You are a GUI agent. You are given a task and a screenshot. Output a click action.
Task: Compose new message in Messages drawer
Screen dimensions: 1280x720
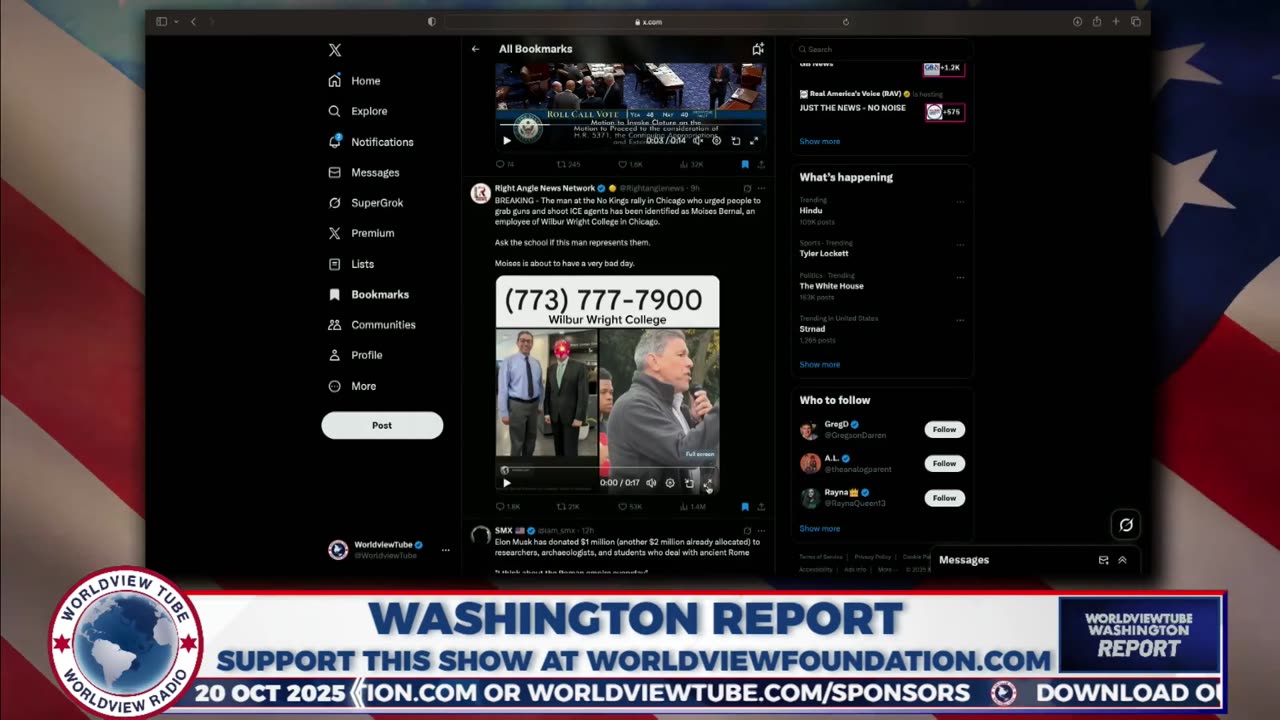point(1104,560)
